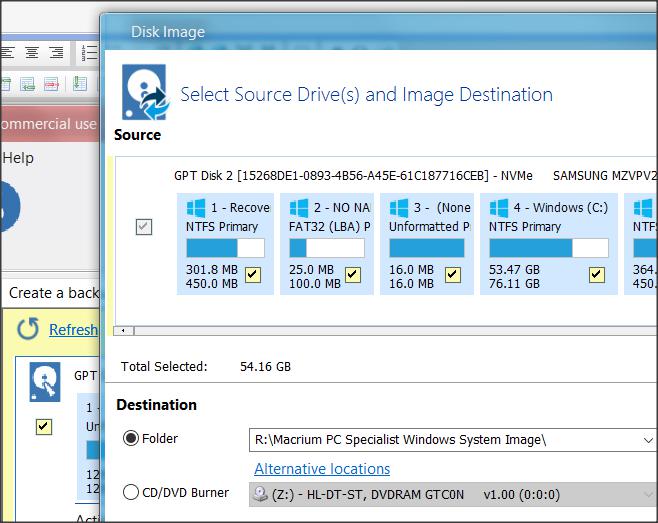Uncheck partition 4 Windows (C:) checkbox
This screenshot has width=658, height=523.
597,275
